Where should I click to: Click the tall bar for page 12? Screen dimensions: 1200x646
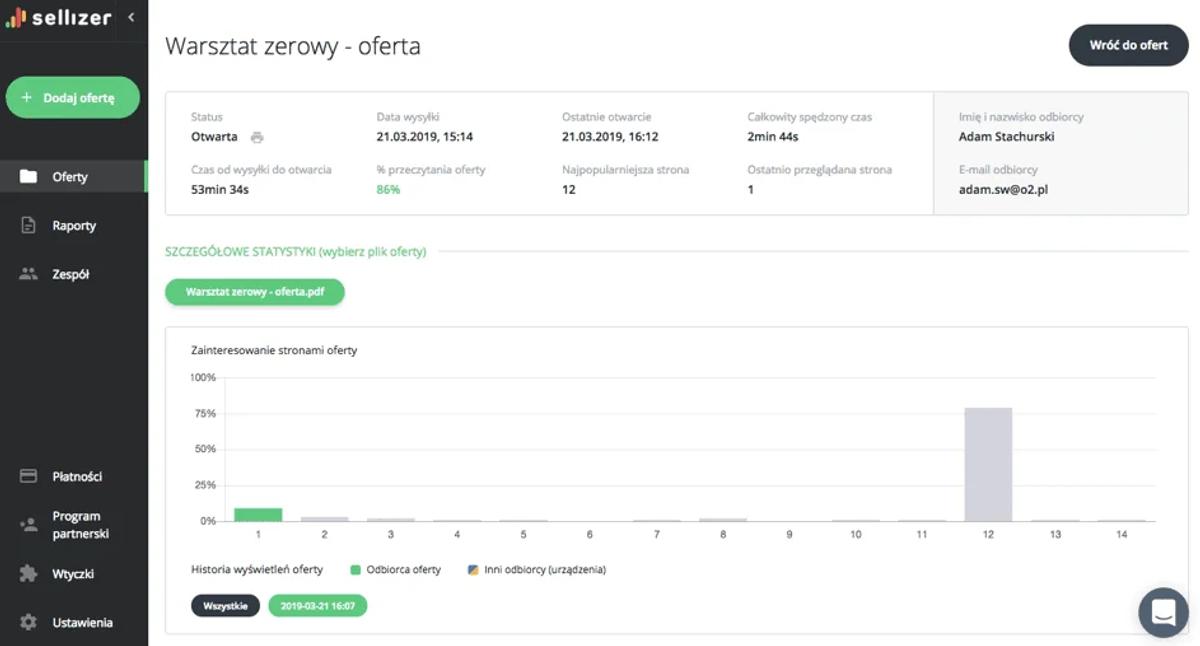(988, 464)
